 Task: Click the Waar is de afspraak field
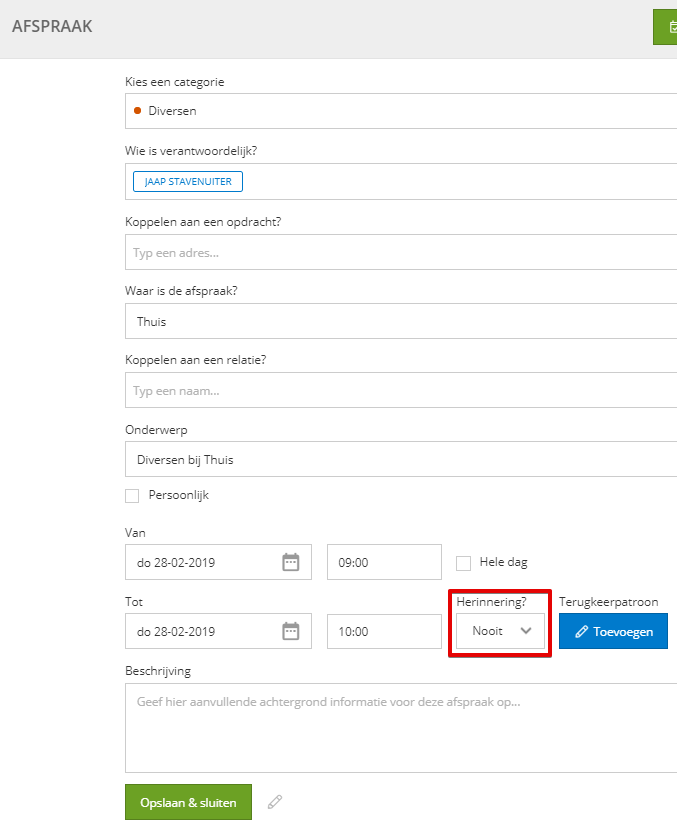[x=401, y=321]
